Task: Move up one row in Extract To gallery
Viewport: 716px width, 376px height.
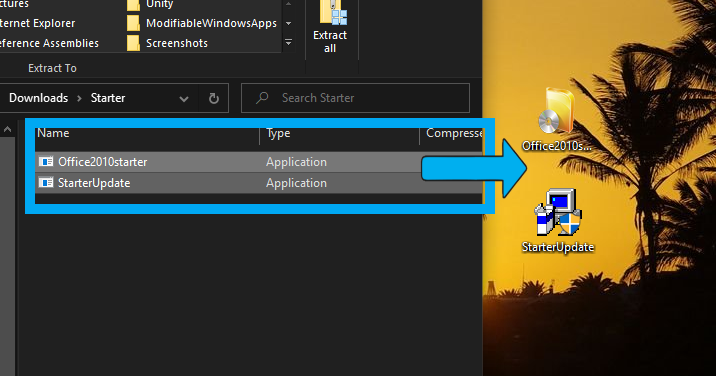Action: click(289, 4)
